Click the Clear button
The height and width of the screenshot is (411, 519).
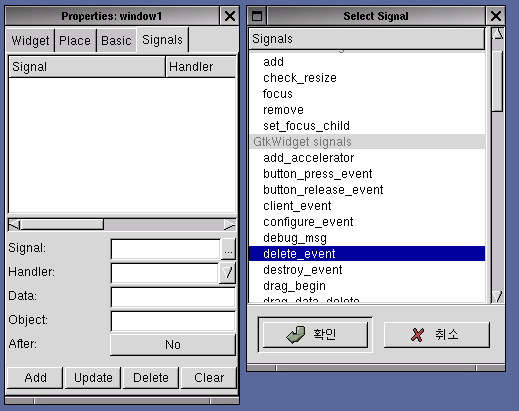pyautogui.click(x=209, y=378)
